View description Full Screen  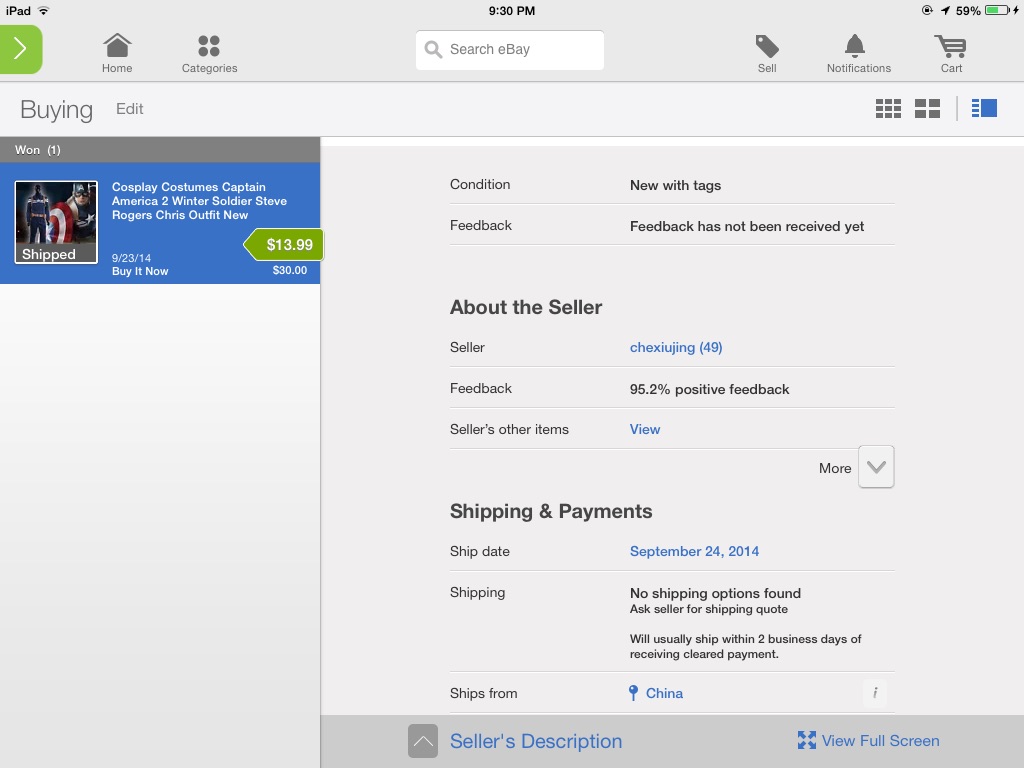[880, 741]
